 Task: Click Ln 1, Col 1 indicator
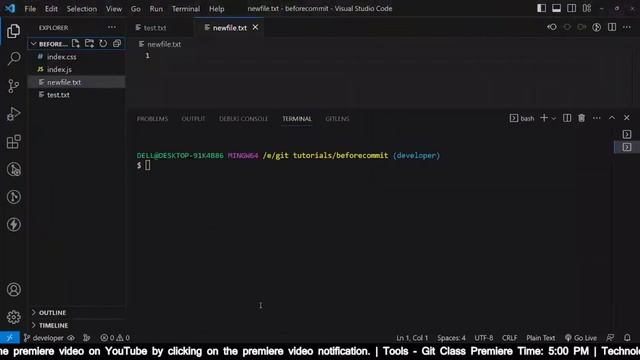412,338
